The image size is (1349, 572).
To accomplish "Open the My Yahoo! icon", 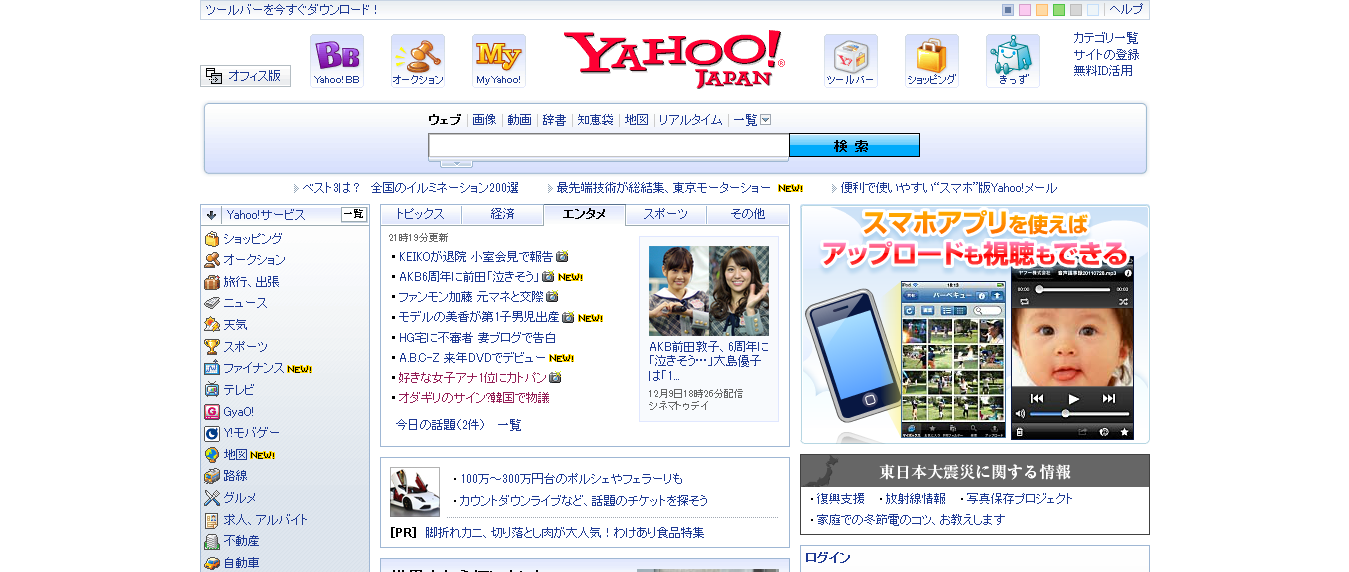I will coord(499,61).
